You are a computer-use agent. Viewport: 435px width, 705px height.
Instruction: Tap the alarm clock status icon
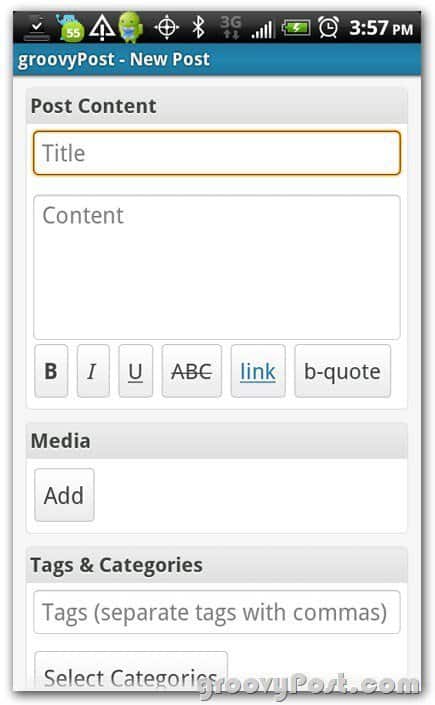[x=328, y=28]
